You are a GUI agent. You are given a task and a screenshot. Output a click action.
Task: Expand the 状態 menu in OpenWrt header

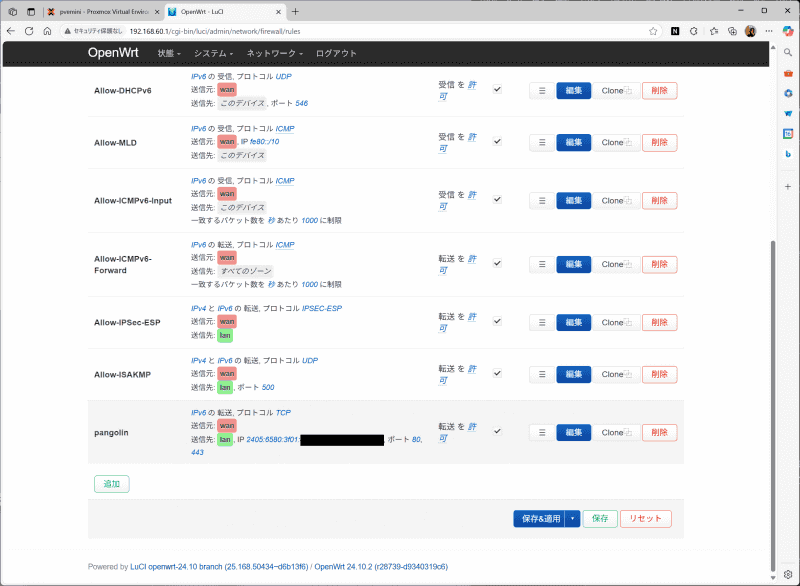coord(169,53)
